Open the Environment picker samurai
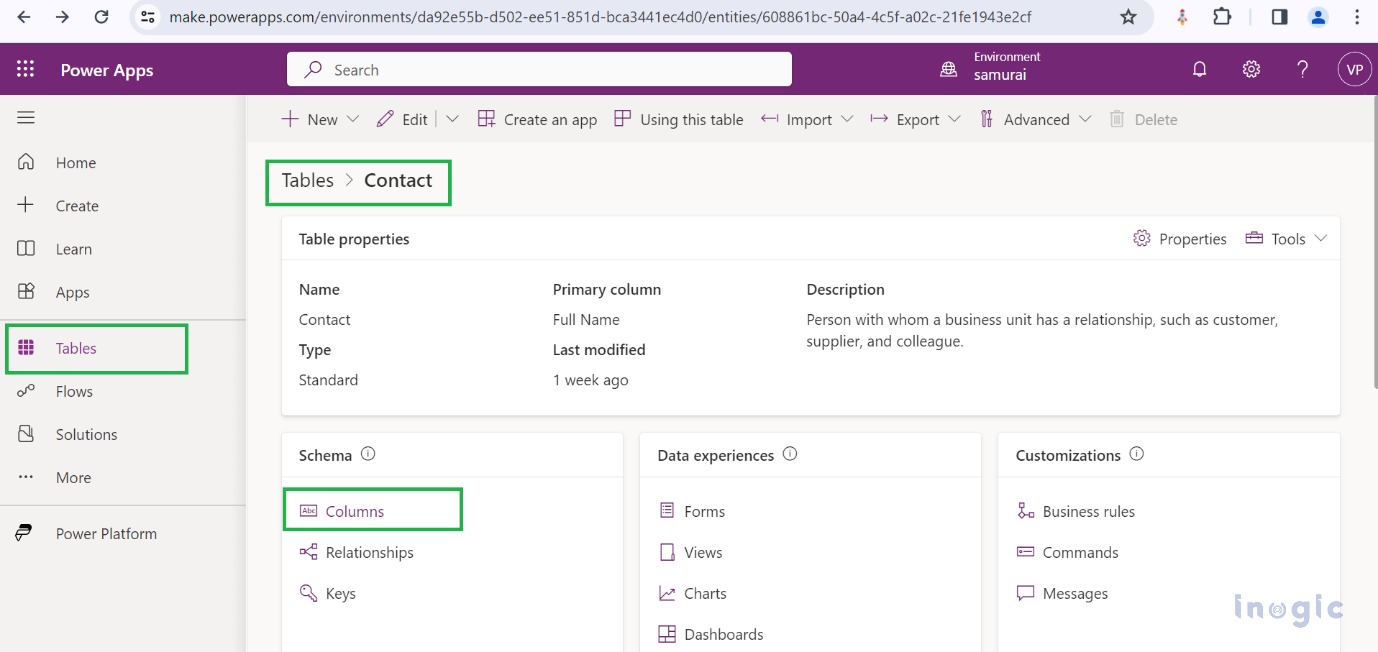1378x652 pixels. coord(990,67)
